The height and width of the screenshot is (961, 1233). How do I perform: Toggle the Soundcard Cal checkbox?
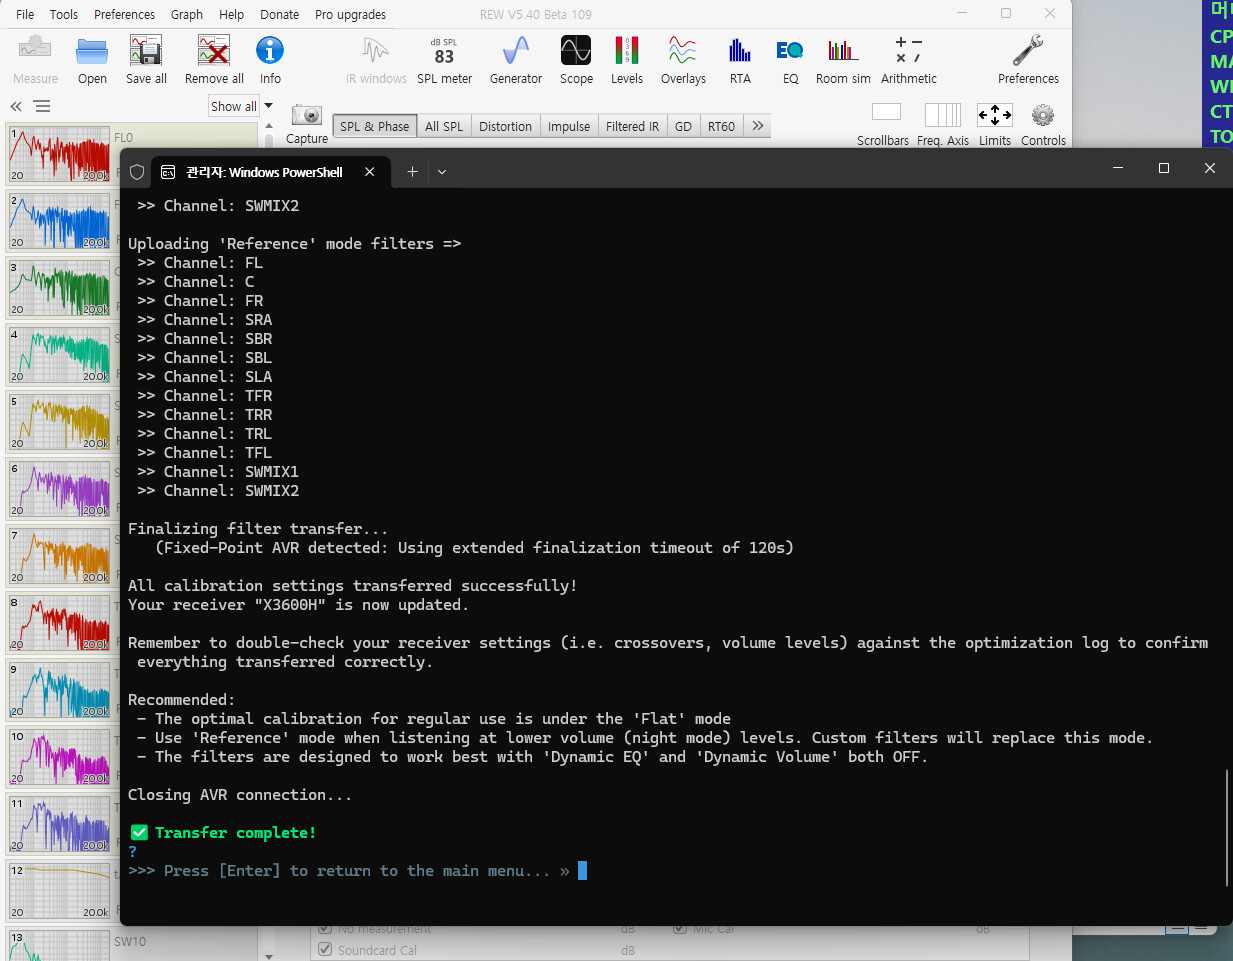[325, 950]
